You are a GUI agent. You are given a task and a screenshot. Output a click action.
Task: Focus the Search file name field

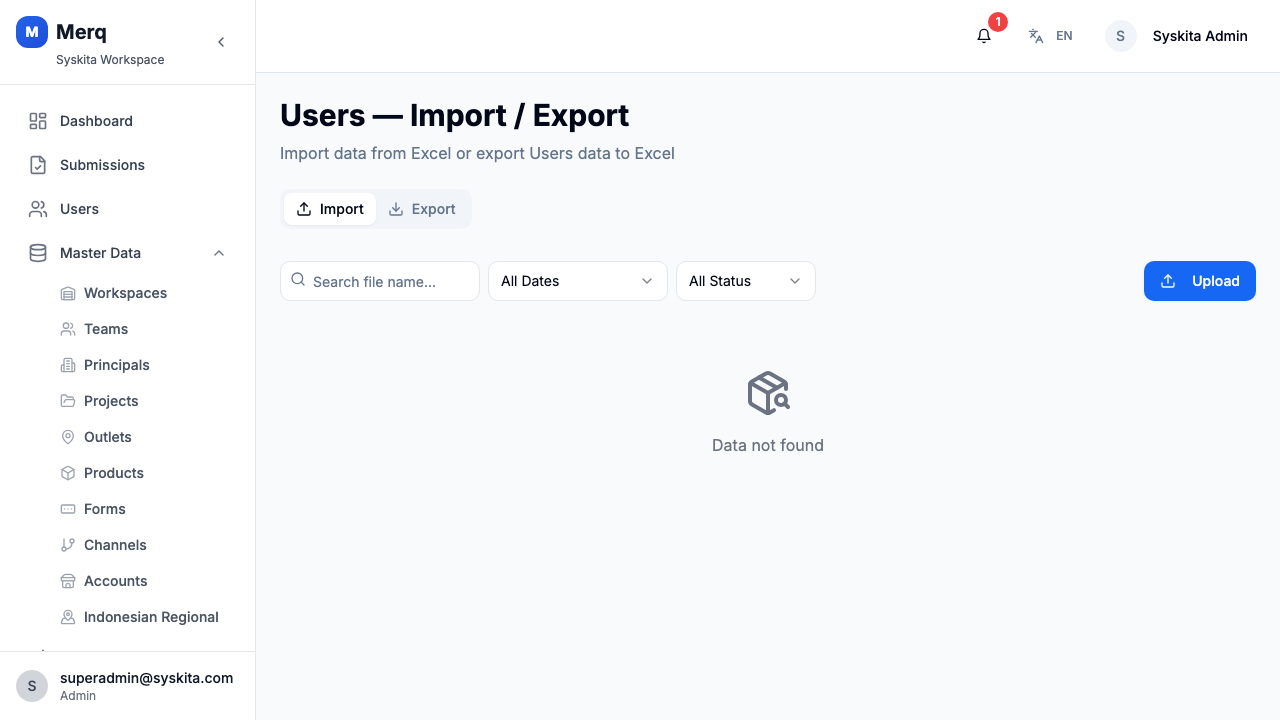[x=380, y=281]
